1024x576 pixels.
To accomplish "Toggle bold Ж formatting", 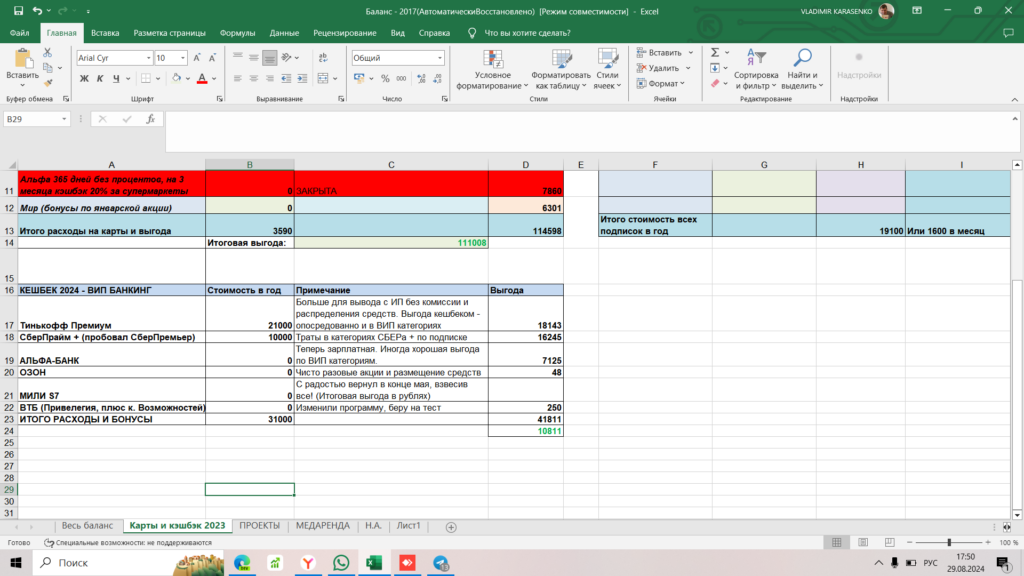I will pyautogui.click(x=84, y=78).
